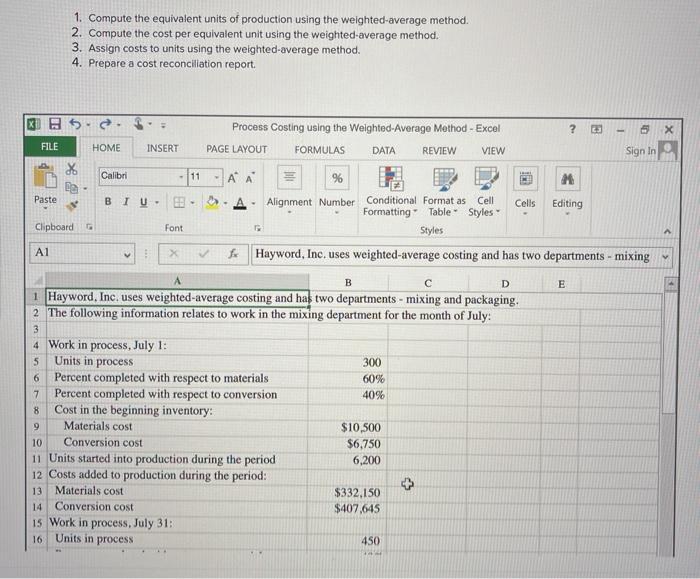Click the Sign In link

[x=641, y=151]
